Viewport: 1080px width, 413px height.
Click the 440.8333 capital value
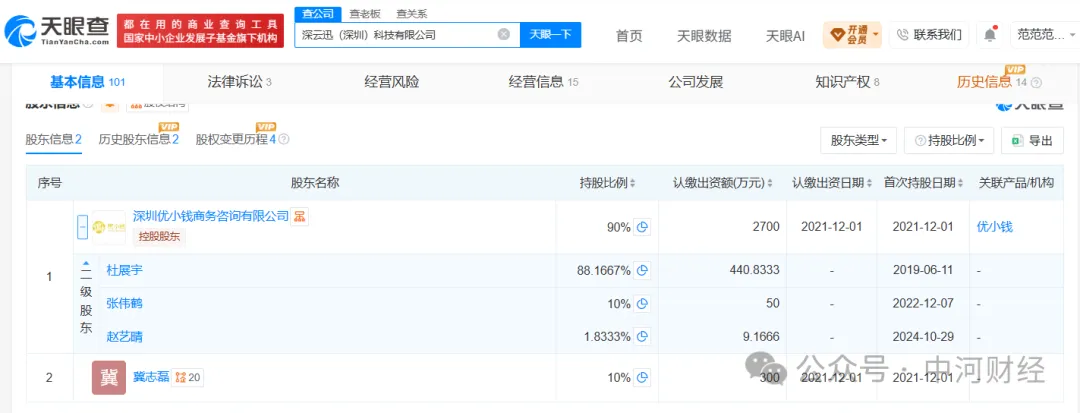(754, 270)
